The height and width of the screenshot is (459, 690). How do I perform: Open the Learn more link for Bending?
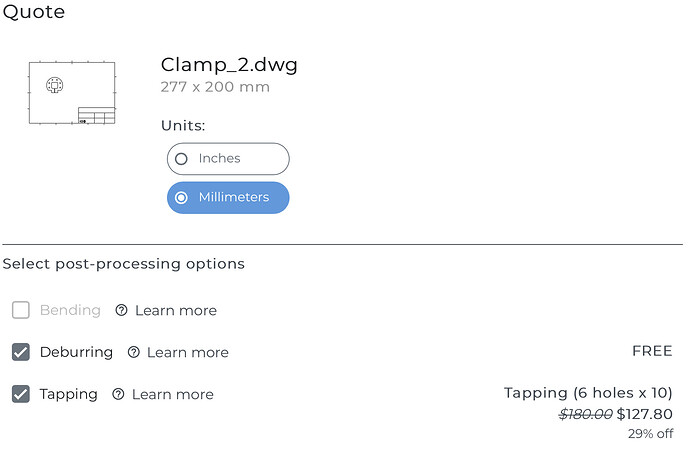176,310
